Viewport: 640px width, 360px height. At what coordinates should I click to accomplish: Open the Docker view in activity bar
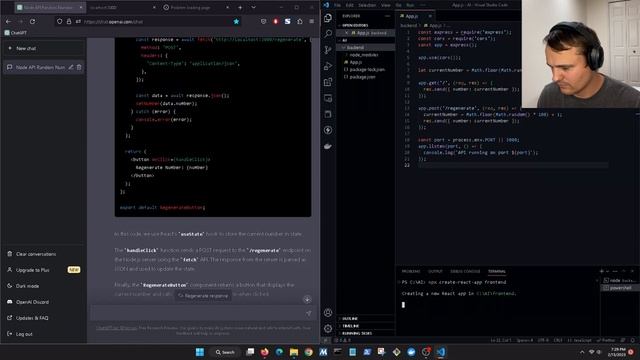click(x=328, y=146)
